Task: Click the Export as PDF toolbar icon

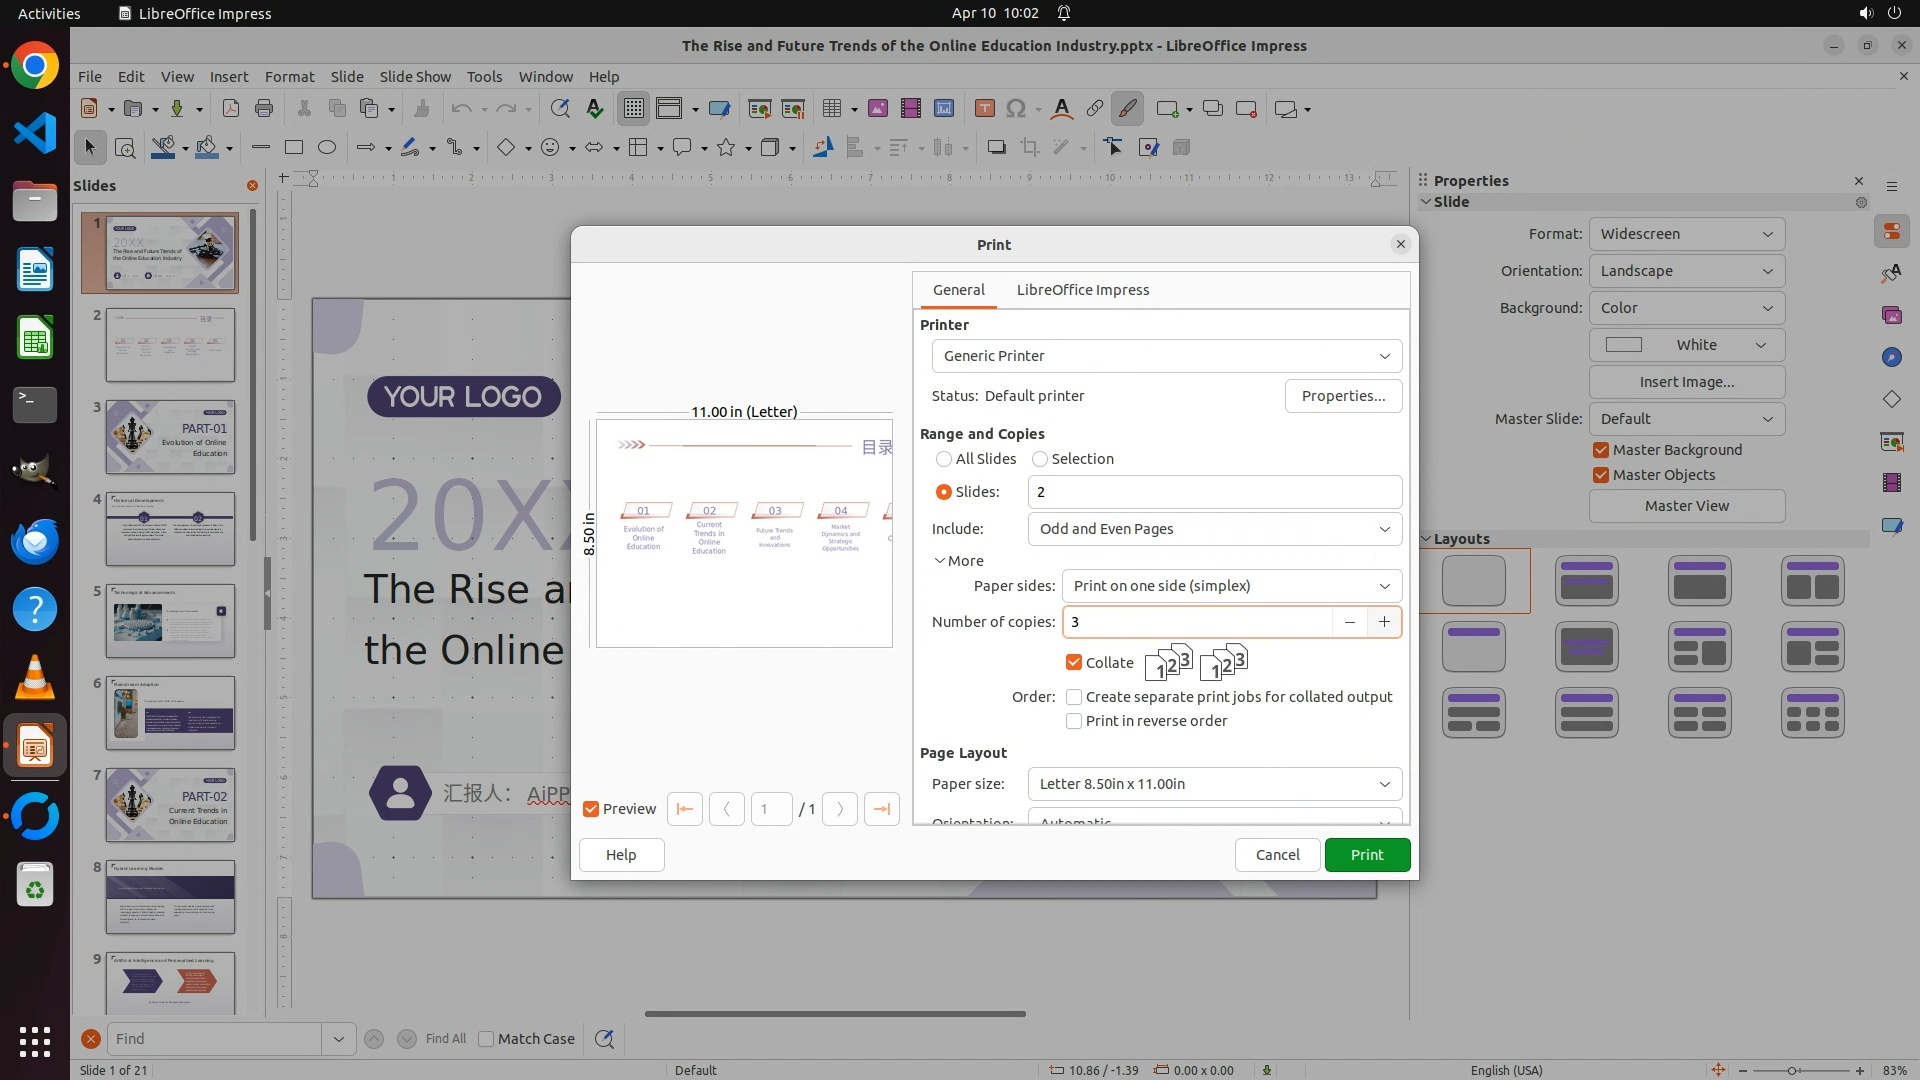Action: [231, 109]
